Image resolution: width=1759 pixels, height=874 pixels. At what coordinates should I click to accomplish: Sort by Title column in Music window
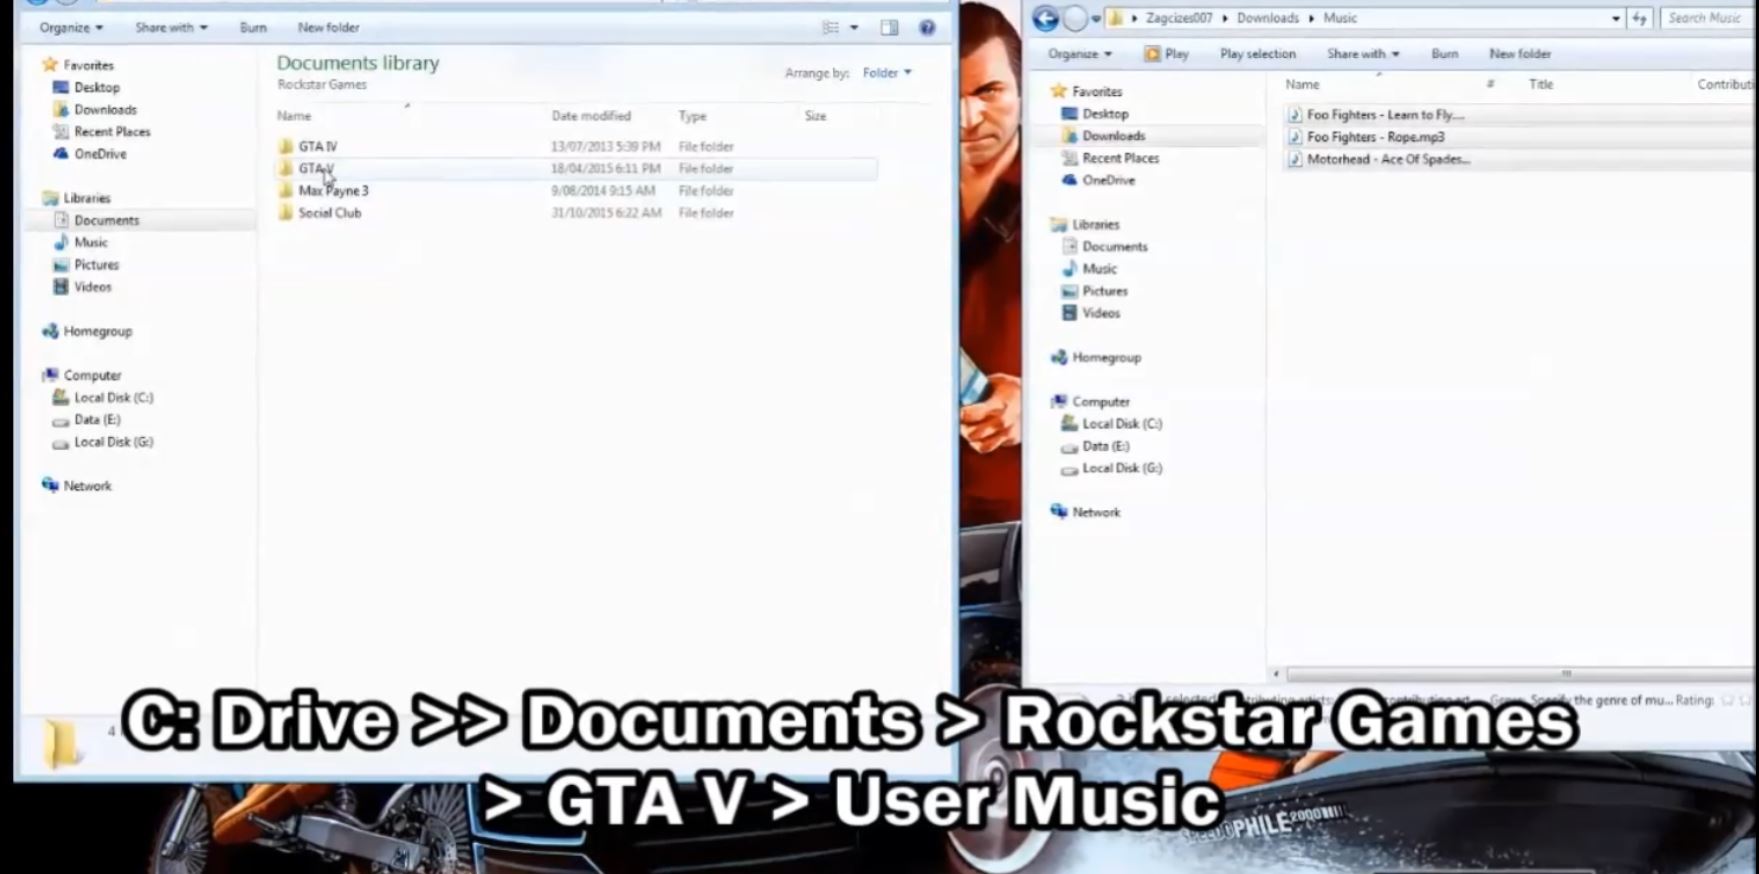[1541, 84]
